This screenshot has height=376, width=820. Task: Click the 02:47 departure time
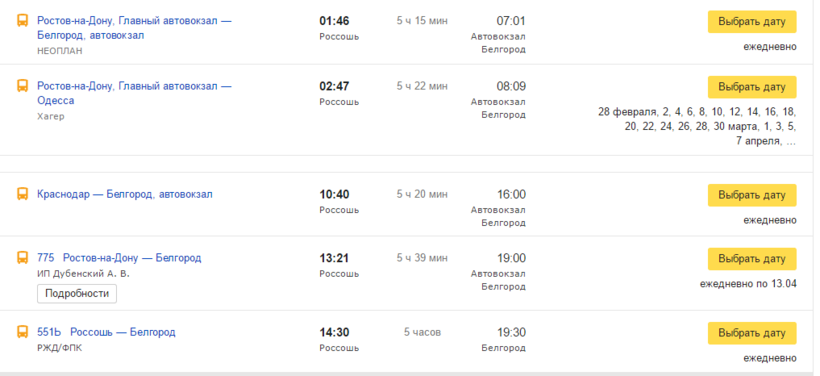click(334, 86)
